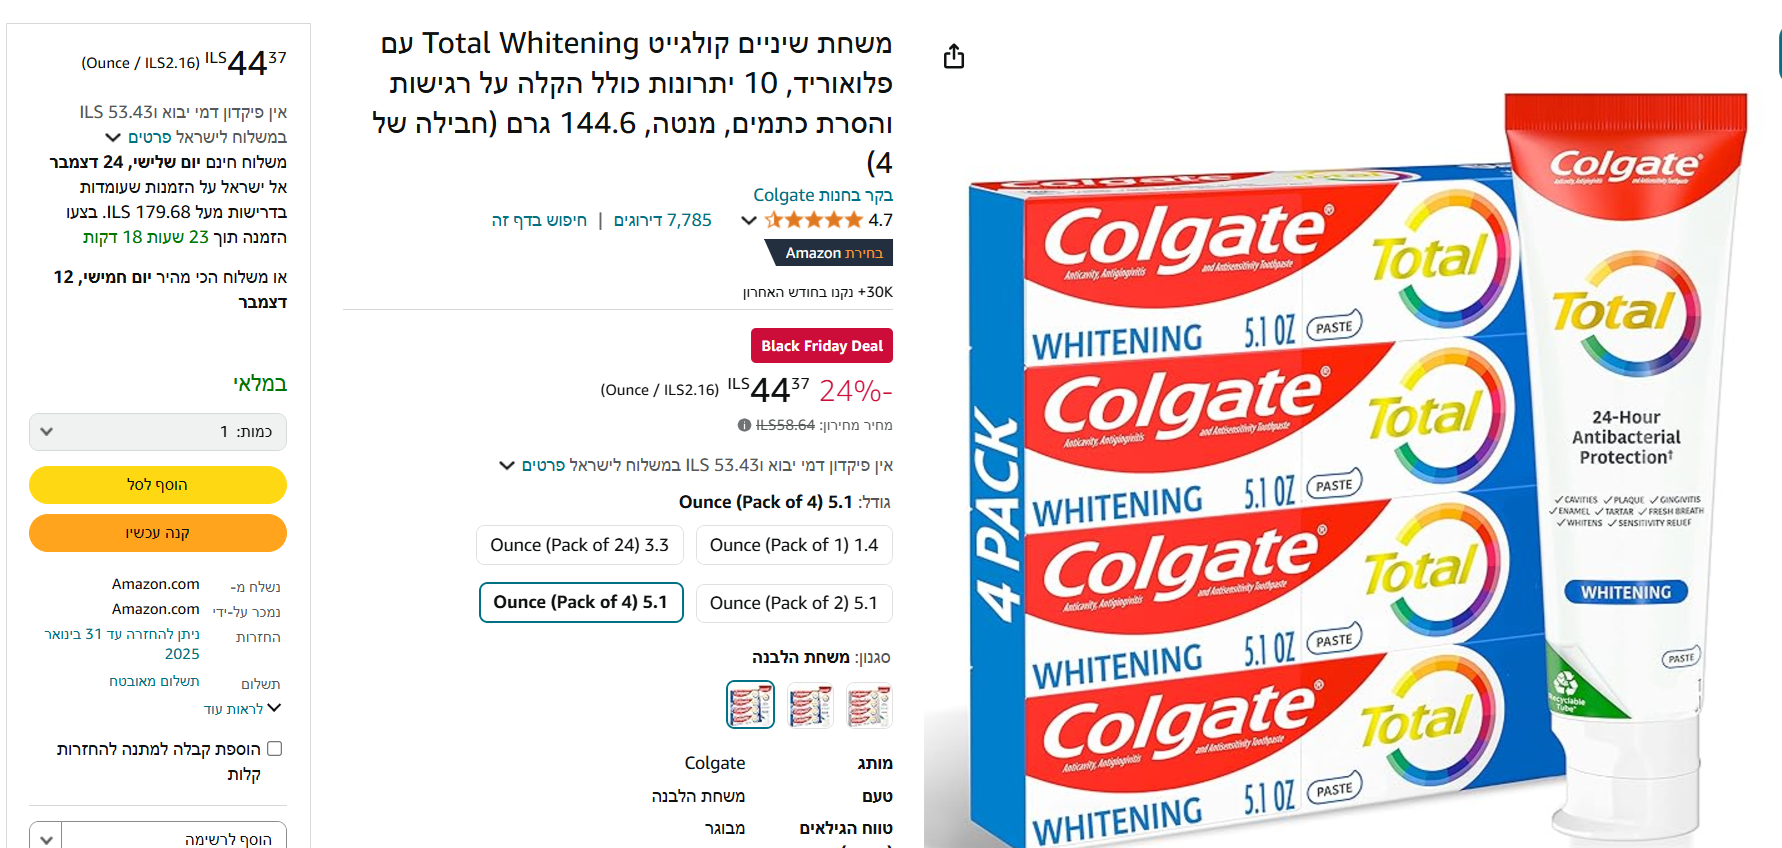Click the orange buy now button
1782x848 pixels.
click(x=158, y=533)
